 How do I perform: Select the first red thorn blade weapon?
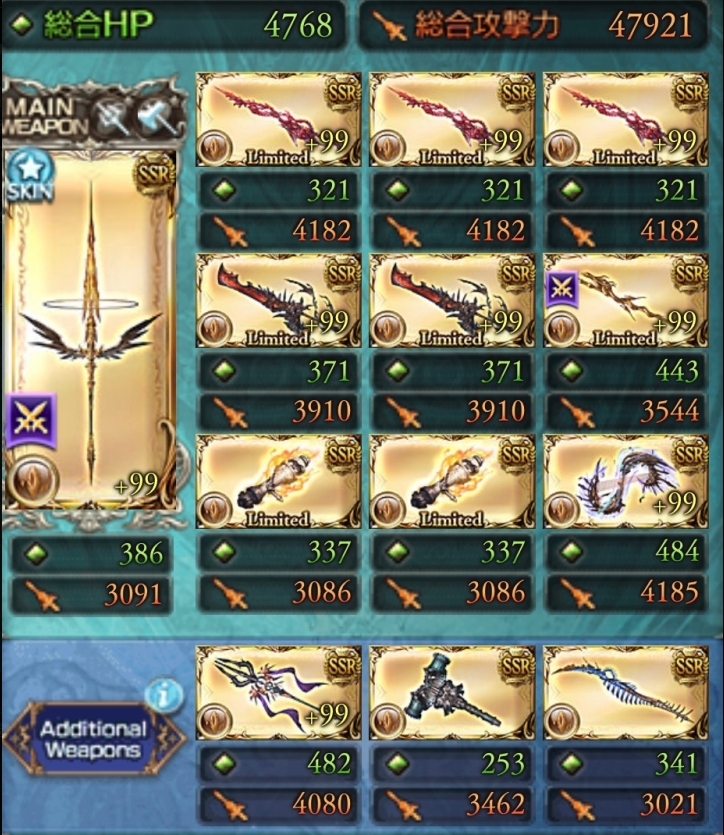tap(278, 119)
